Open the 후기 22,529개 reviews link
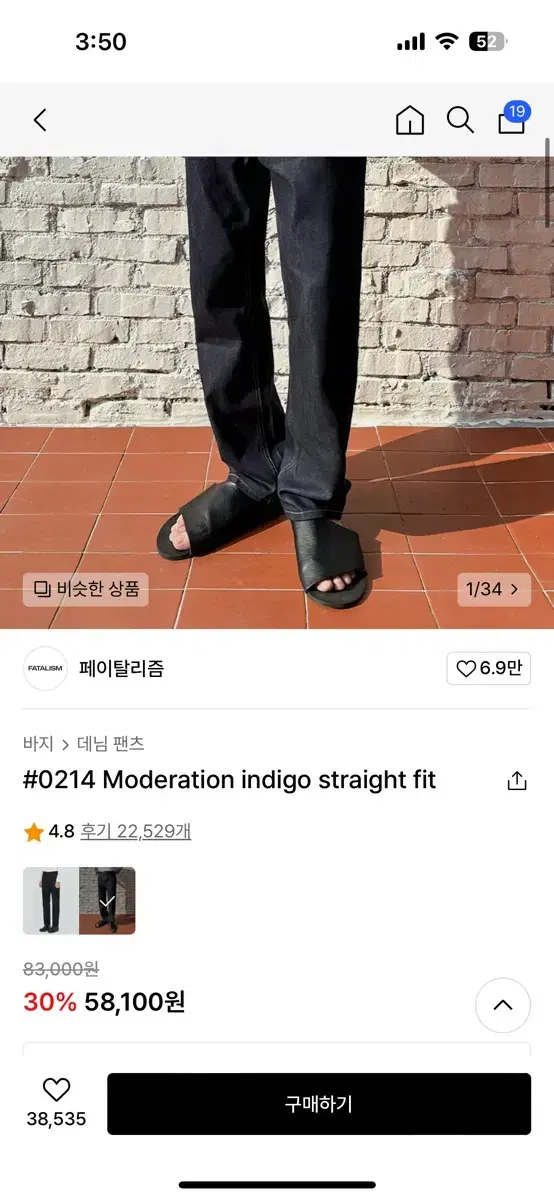 click(x=135, y=832)
